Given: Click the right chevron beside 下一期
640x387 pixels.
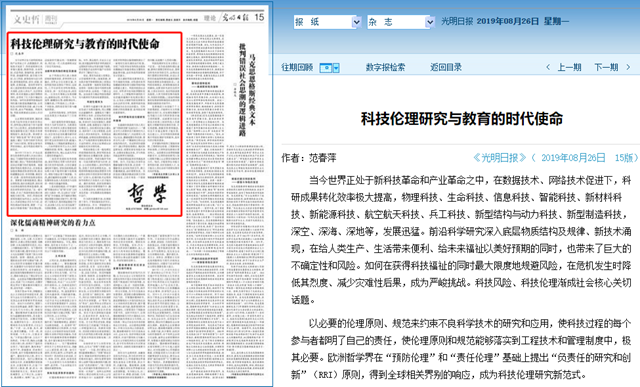Looking at the screenshot, I should (628, 67).
